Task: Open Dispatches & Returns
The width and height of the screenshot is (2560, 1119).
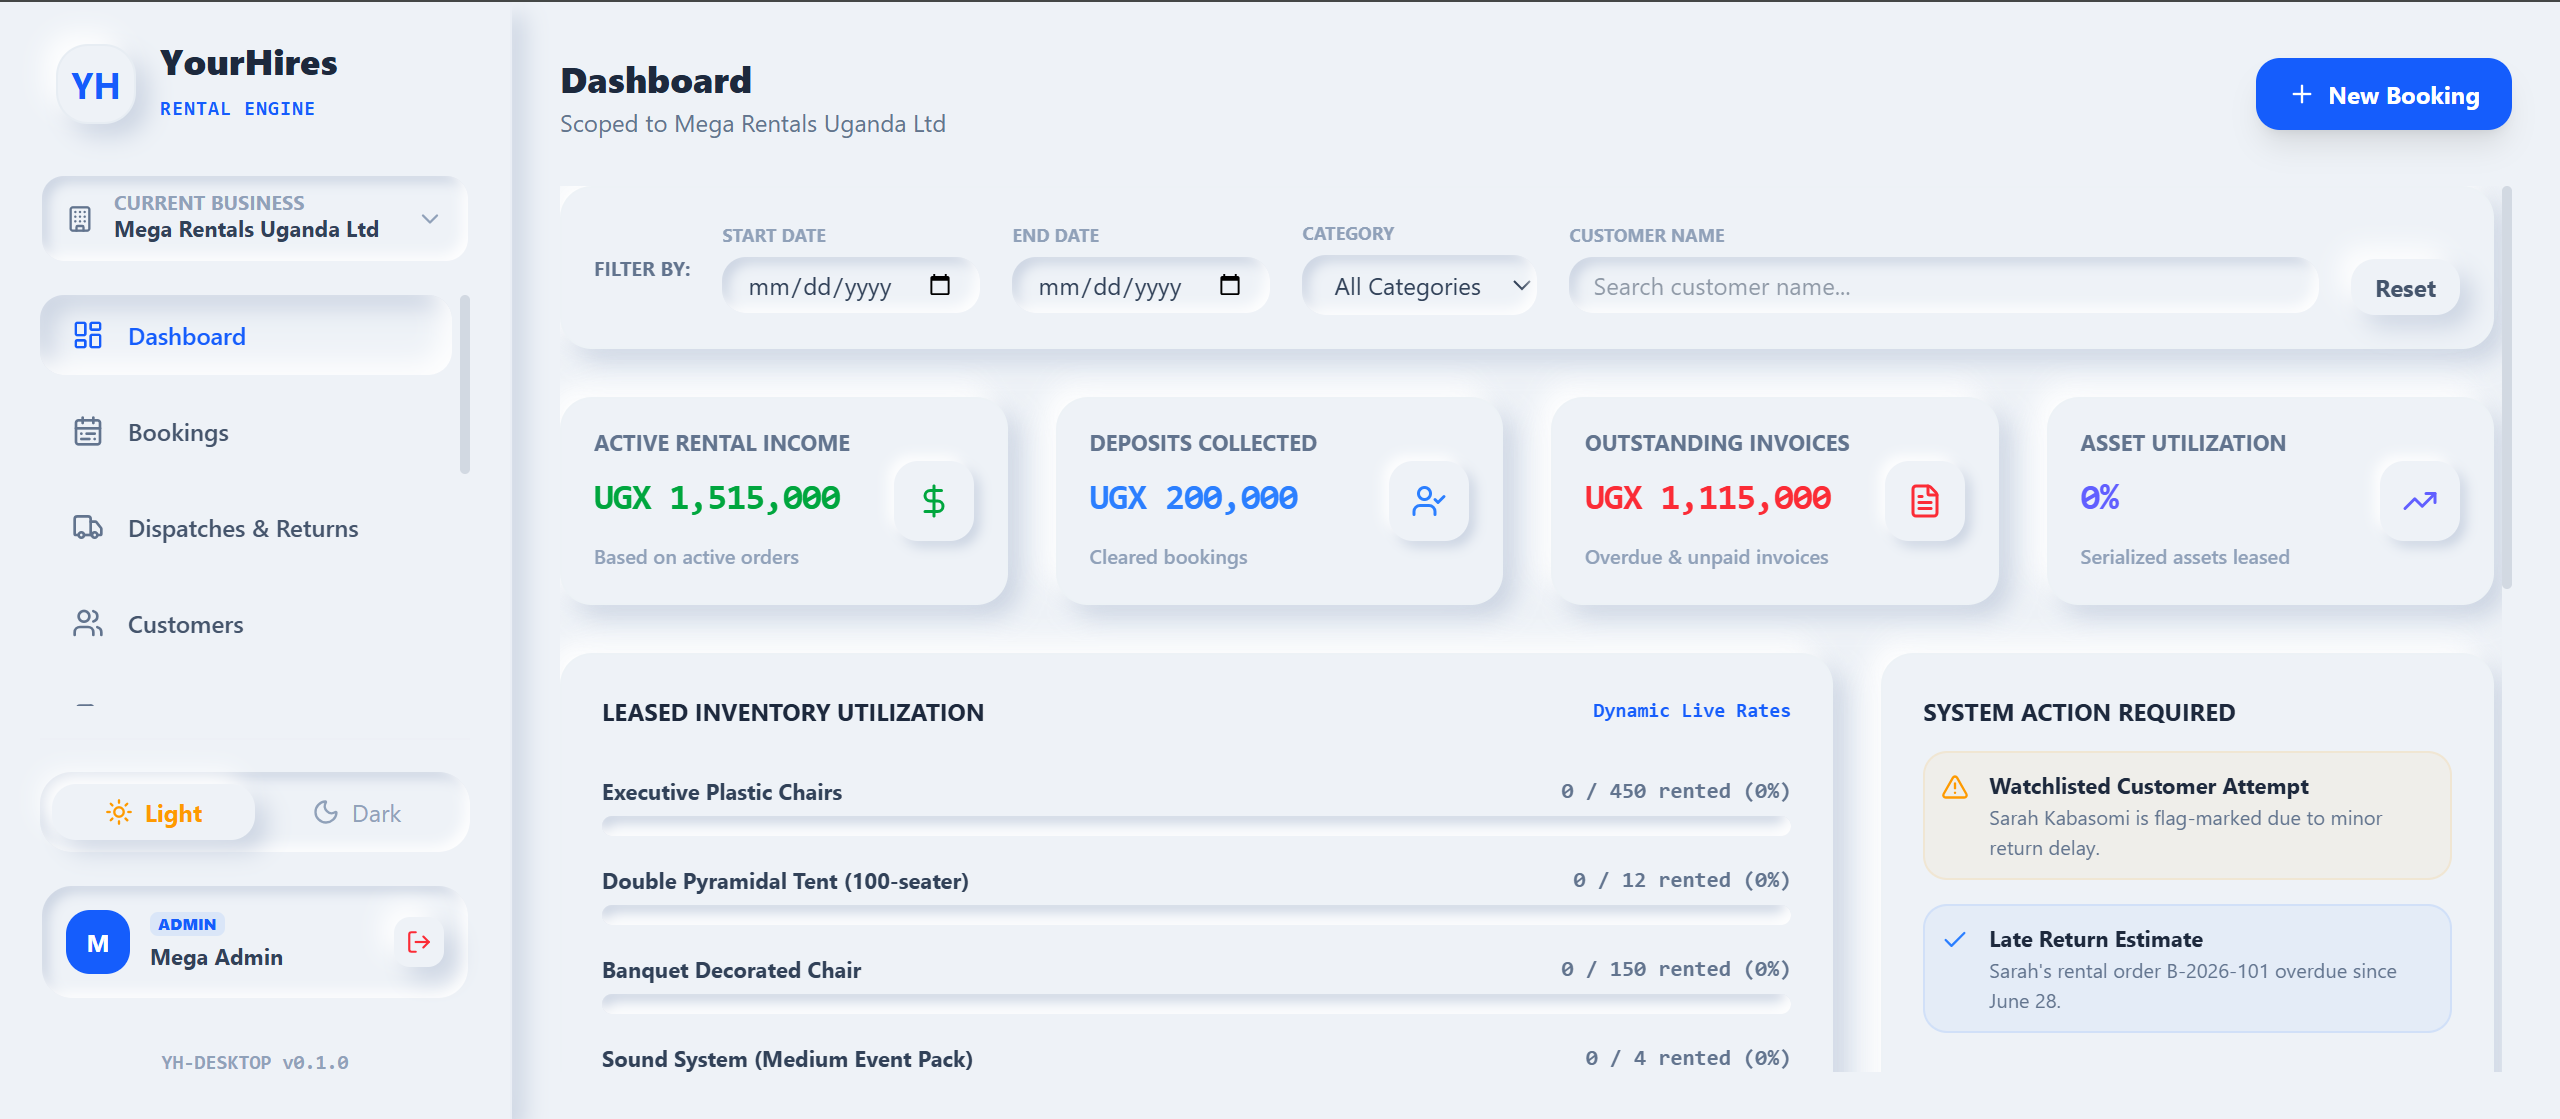Action: tap(246, 528)
